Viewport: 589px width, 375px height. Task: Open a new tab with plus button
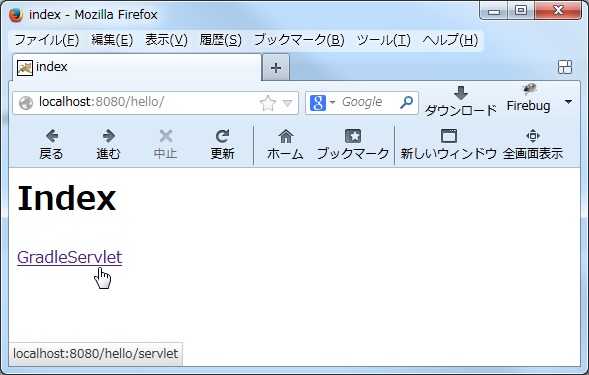tap(276, 68)
